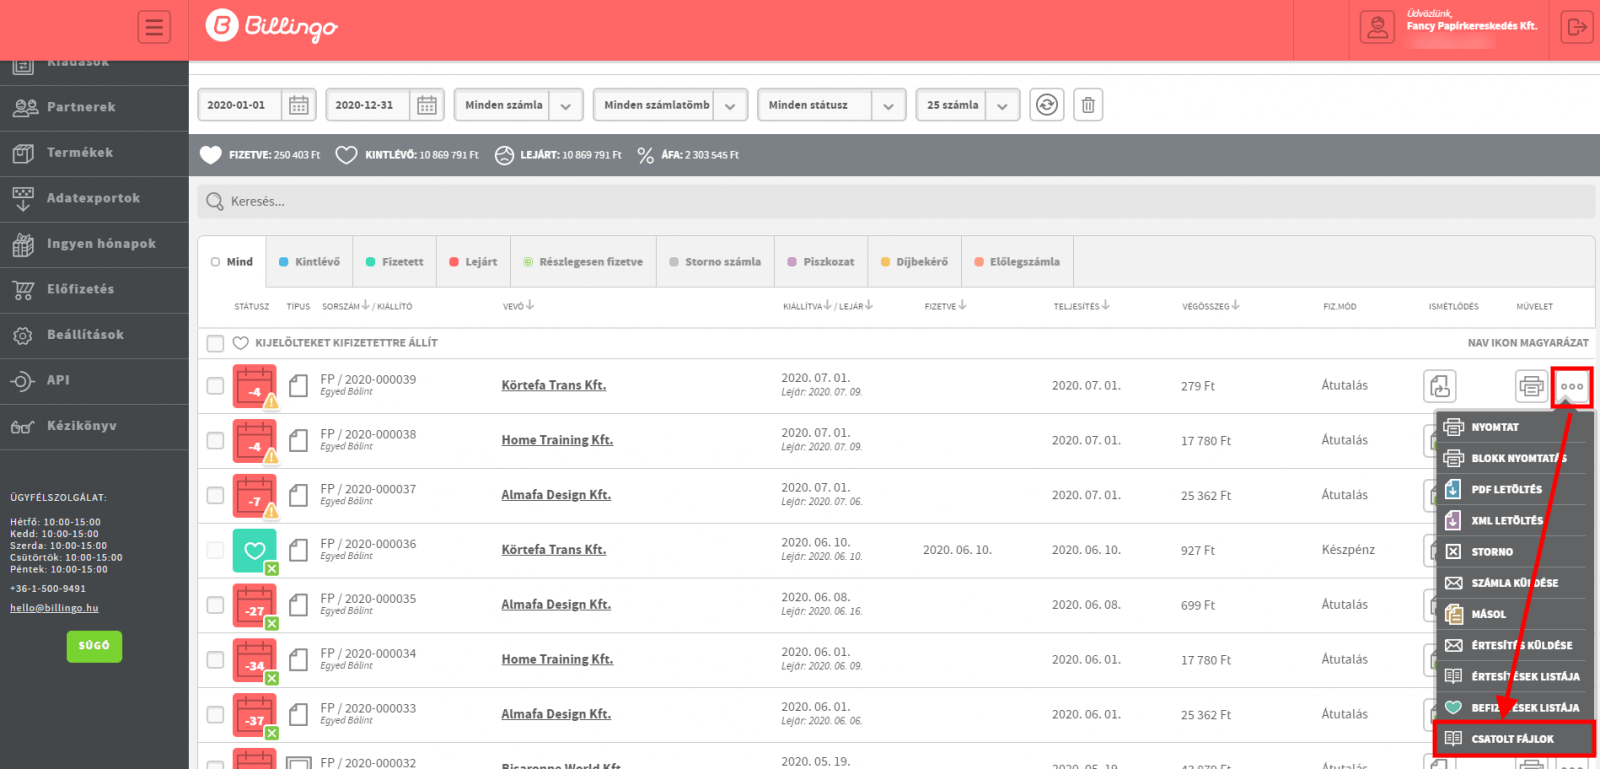Switch to the Fizetett tab
Image resolution: width=1600 pixels, height=769 pixels.
[x=394, y=262]
